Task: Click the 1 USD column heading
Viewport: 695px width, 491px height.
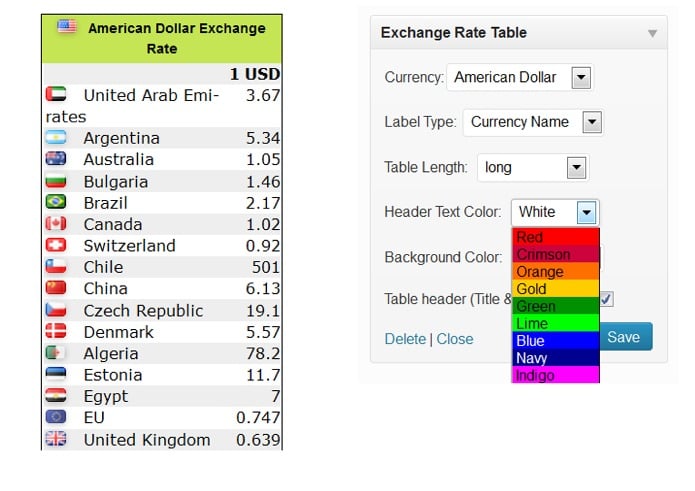Action: (x=254, y=74)
